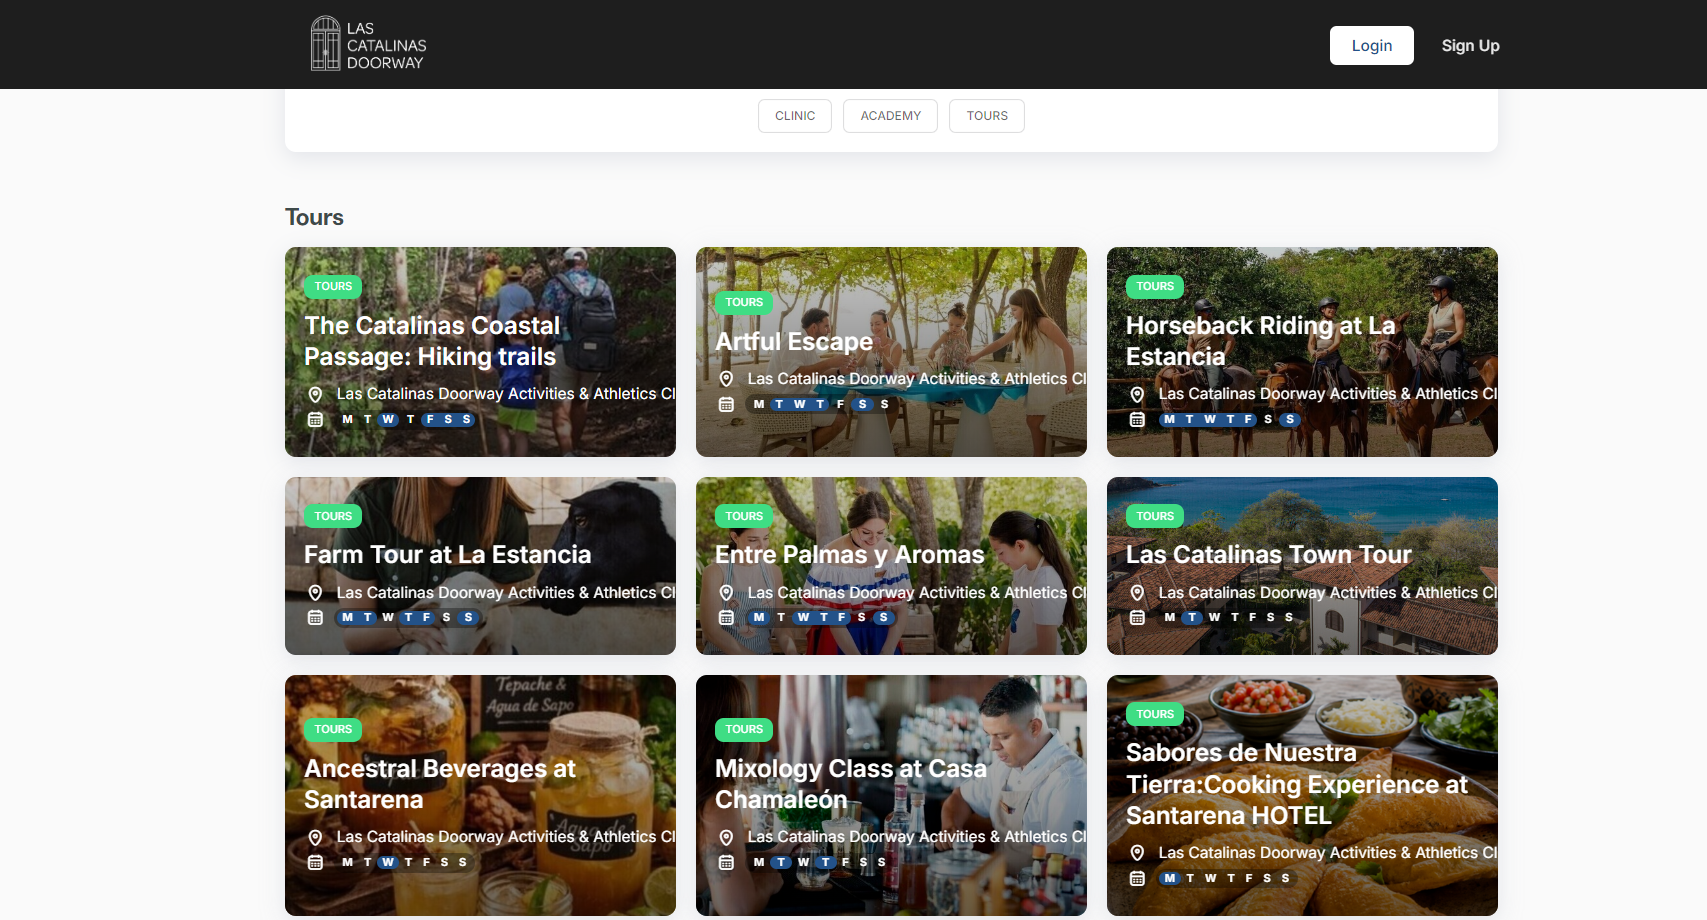Open Horseback Riding at La Estancia title
Viewport: 1707px width, 920px height.
pos(1260,341)
